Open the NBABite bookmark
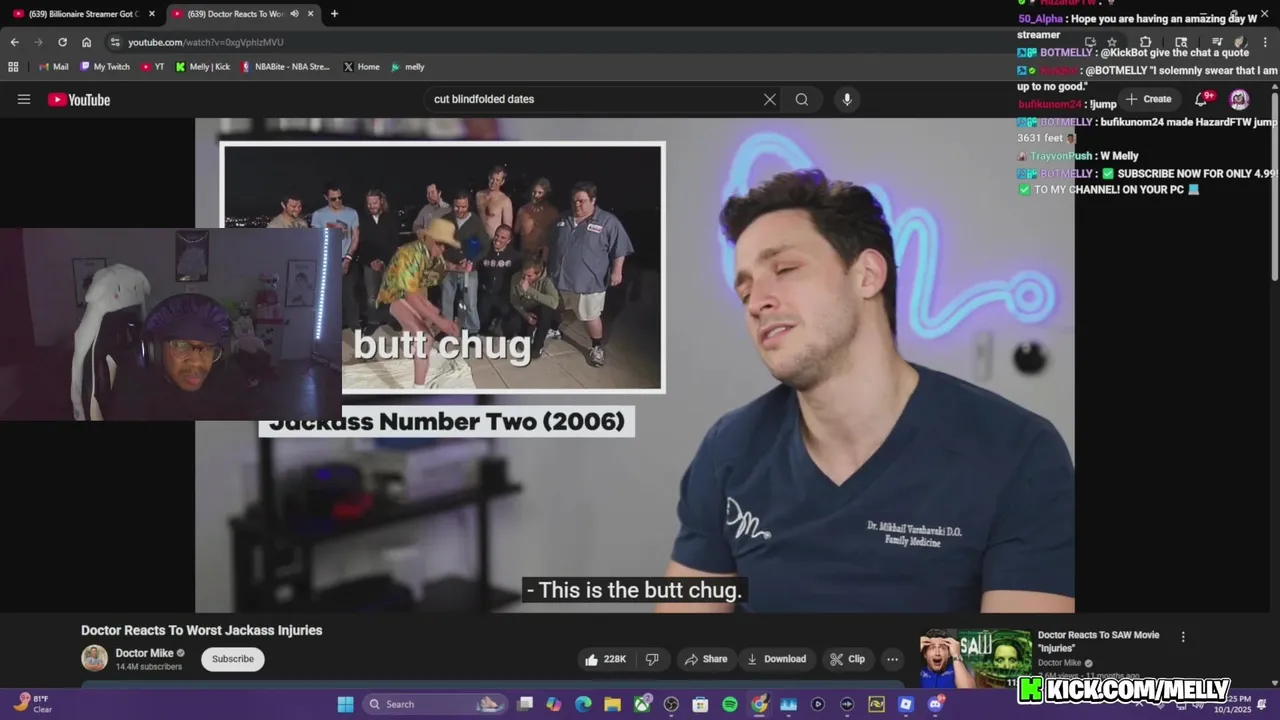The height and width of the screenshot is (720, 1280). pyautogui.click(x=285, y=67)
